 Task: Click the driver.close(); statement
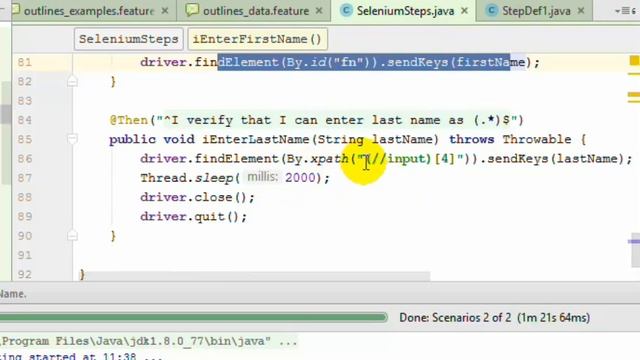coord(197,197)
